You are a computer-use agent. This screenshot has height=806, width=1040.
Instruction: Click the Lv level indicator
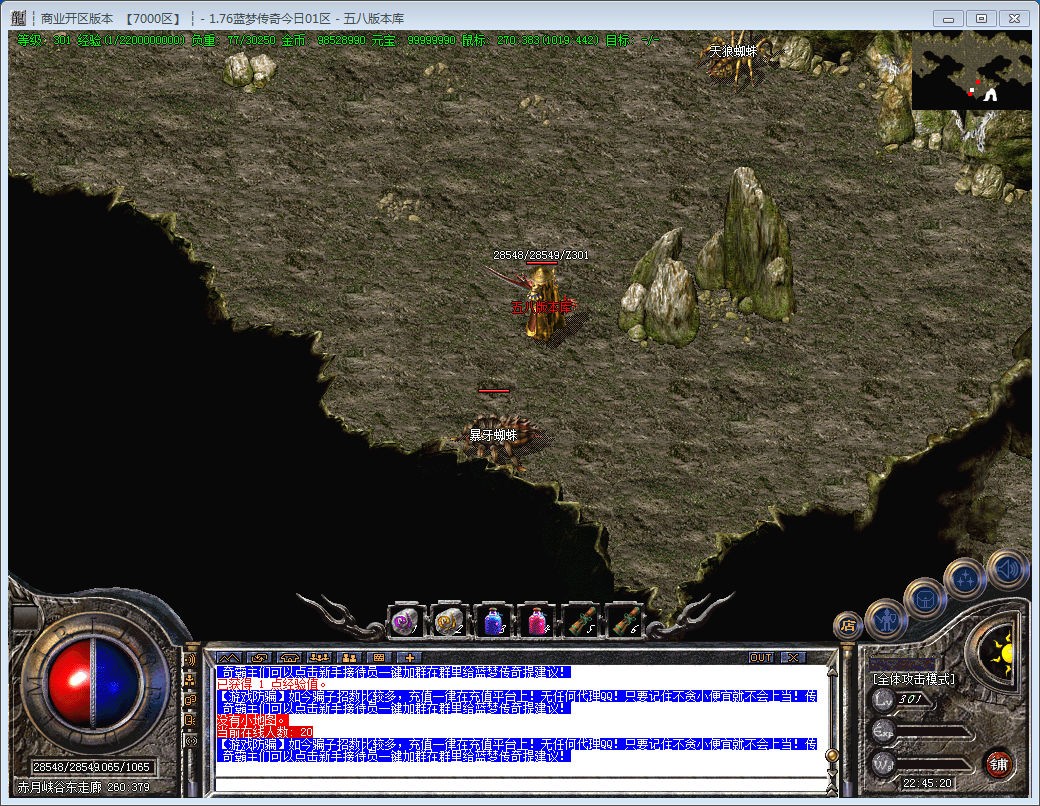pyautogui.click(x=903, y=699)
